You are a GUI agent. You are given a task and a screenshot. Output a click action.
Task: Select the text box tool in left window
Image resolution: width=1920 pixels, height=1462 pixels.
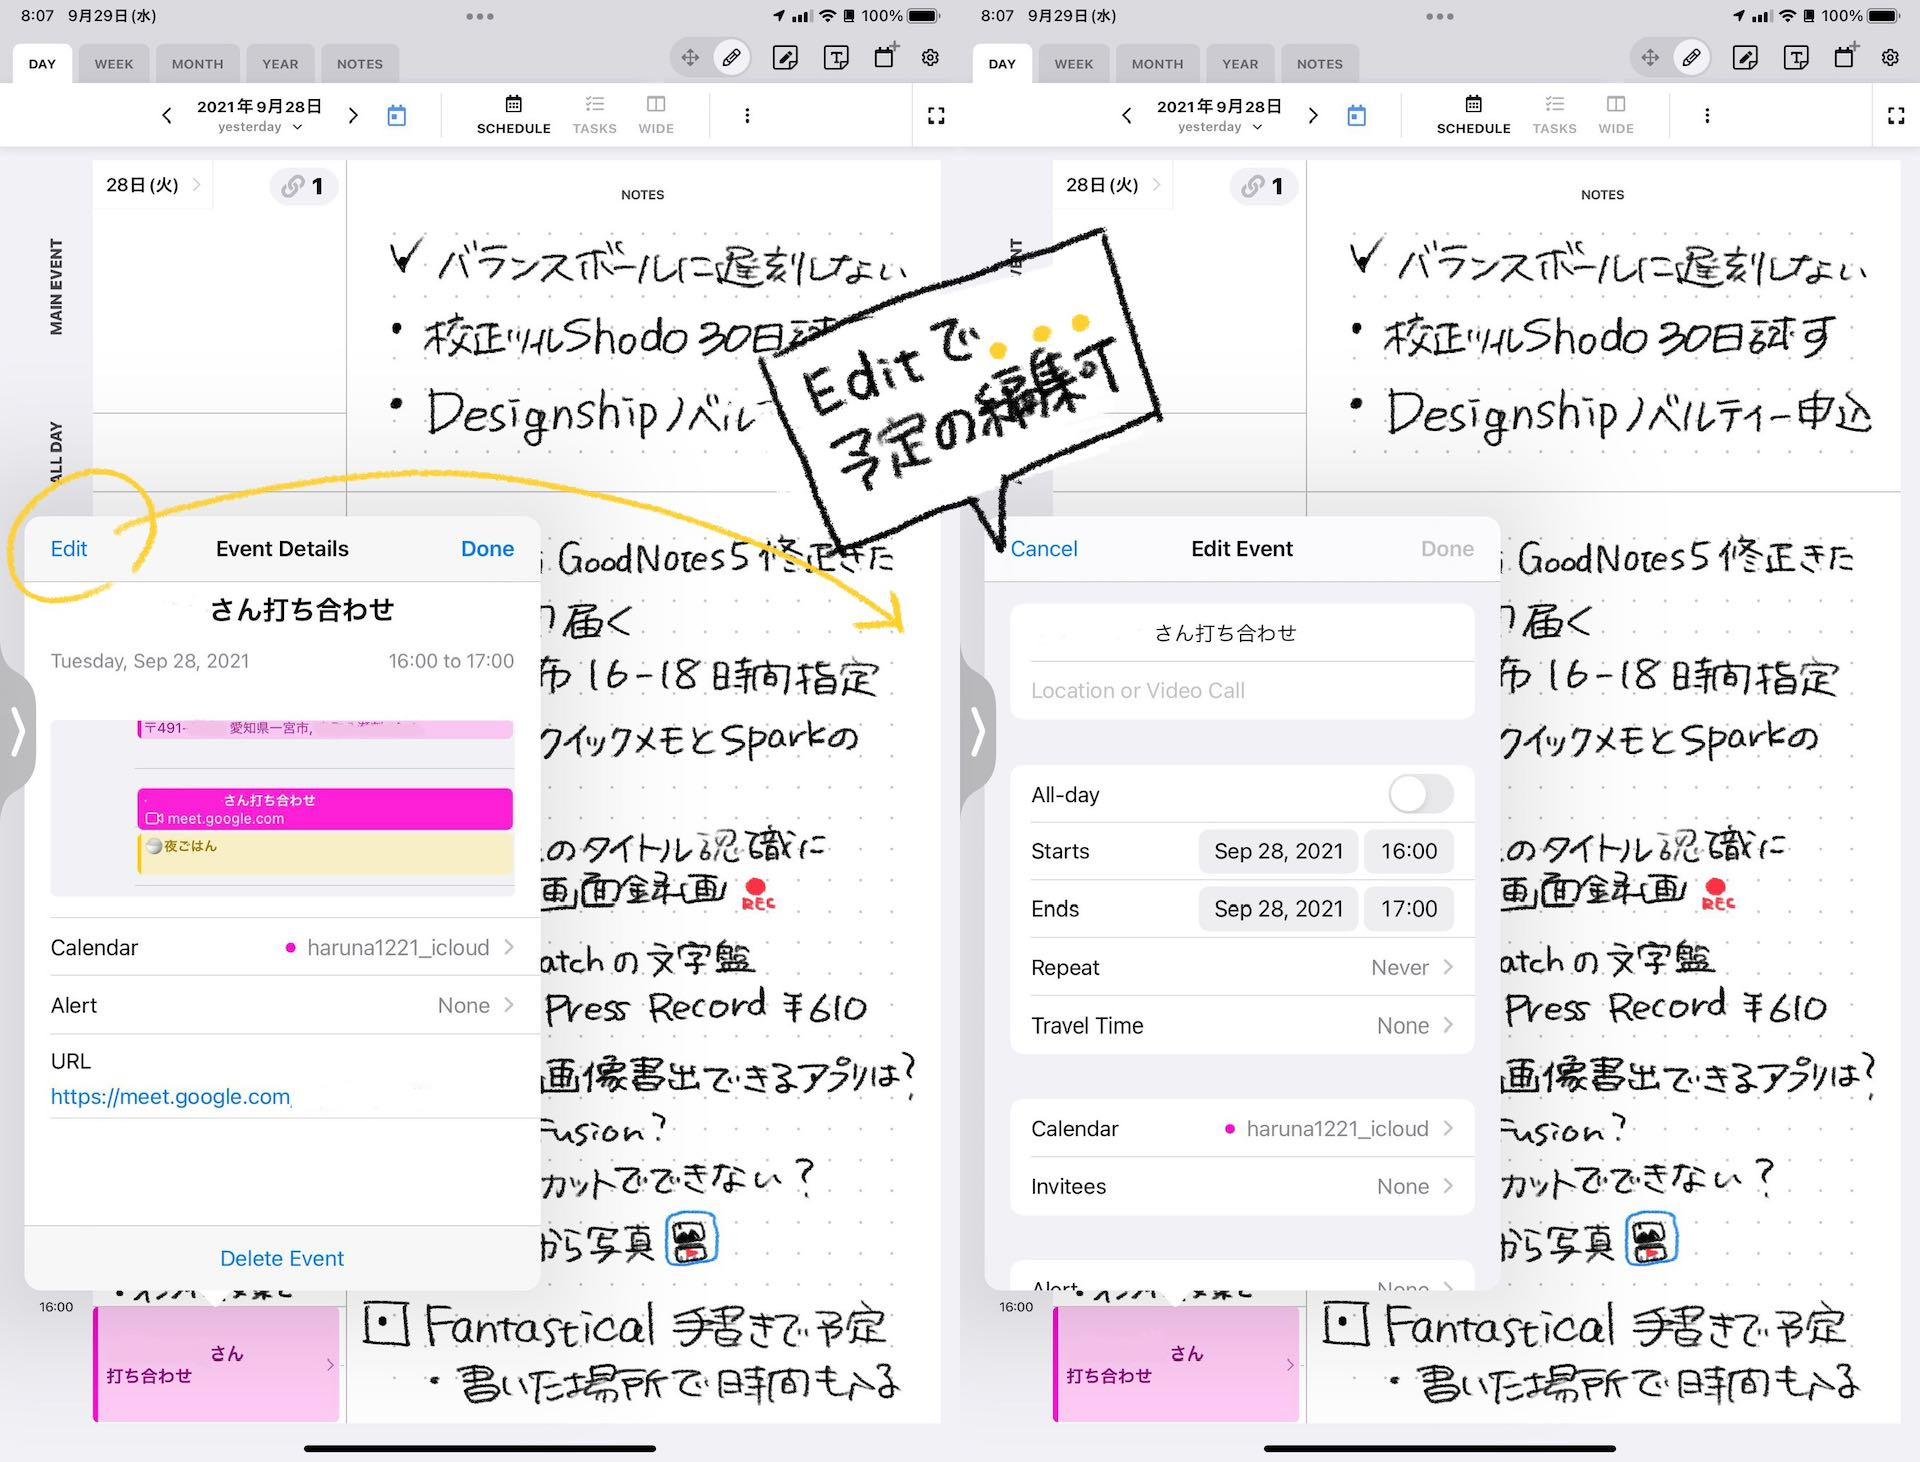pos(836,58)
